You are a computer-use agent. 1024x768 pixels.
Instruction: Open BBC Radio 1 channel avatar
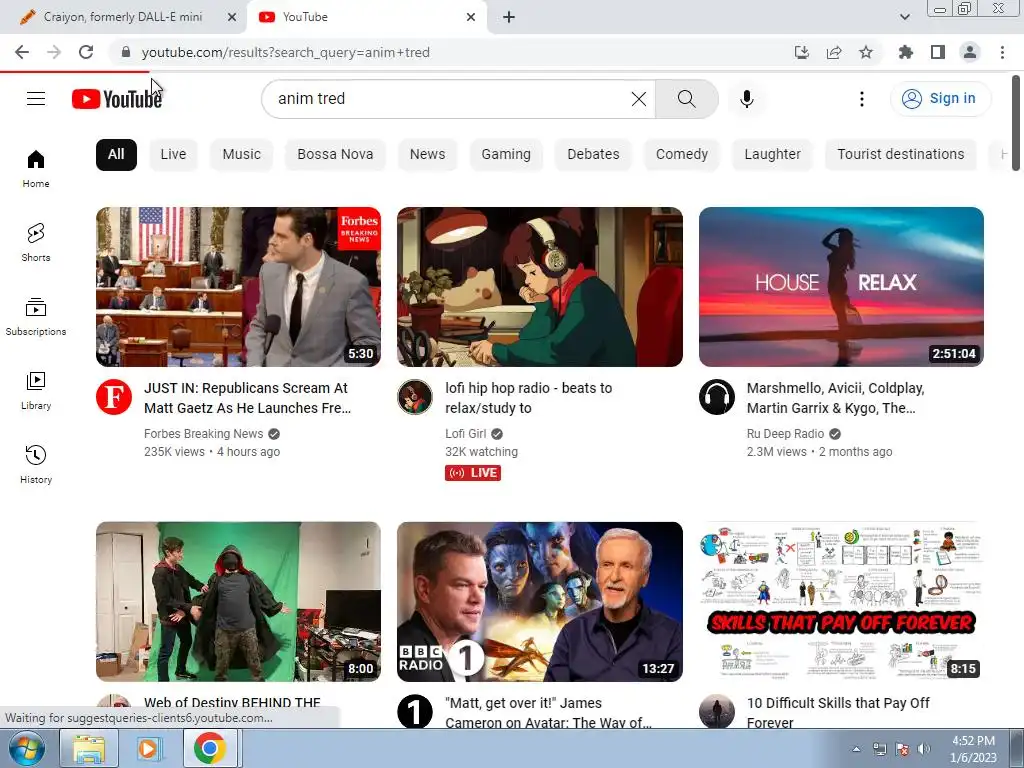[x=415, y=711]
